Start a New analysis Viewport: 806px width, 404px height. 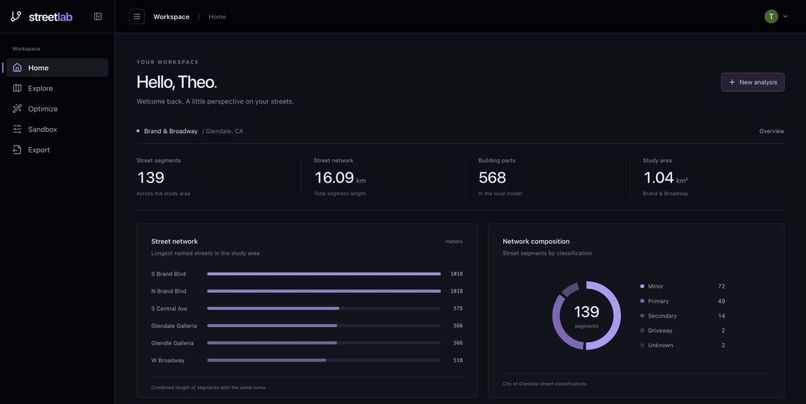click(753, 82)
